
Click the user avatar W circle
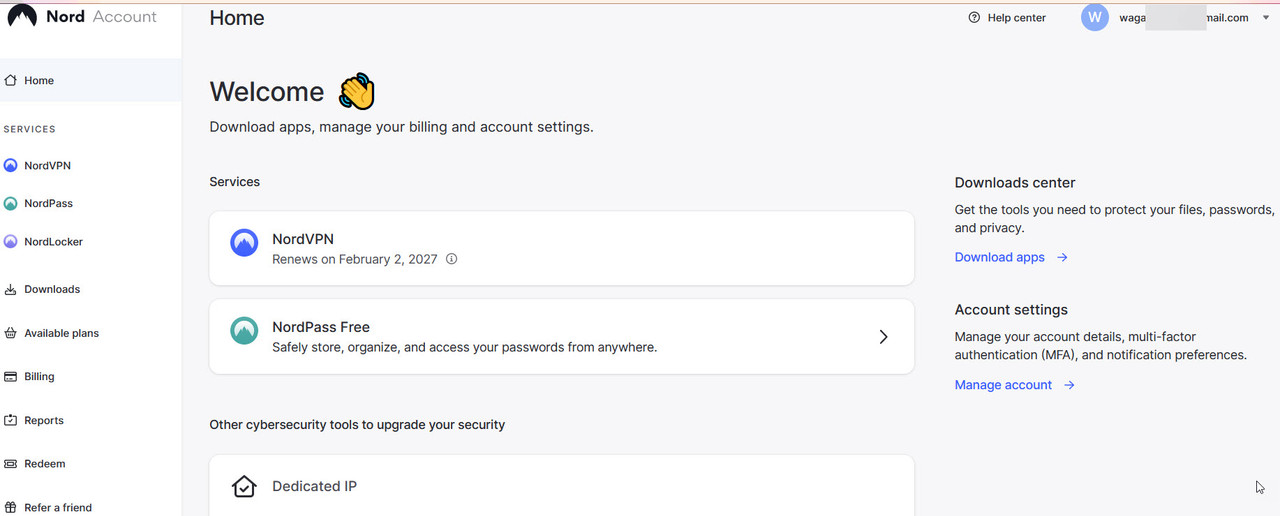pos(1095,17)
